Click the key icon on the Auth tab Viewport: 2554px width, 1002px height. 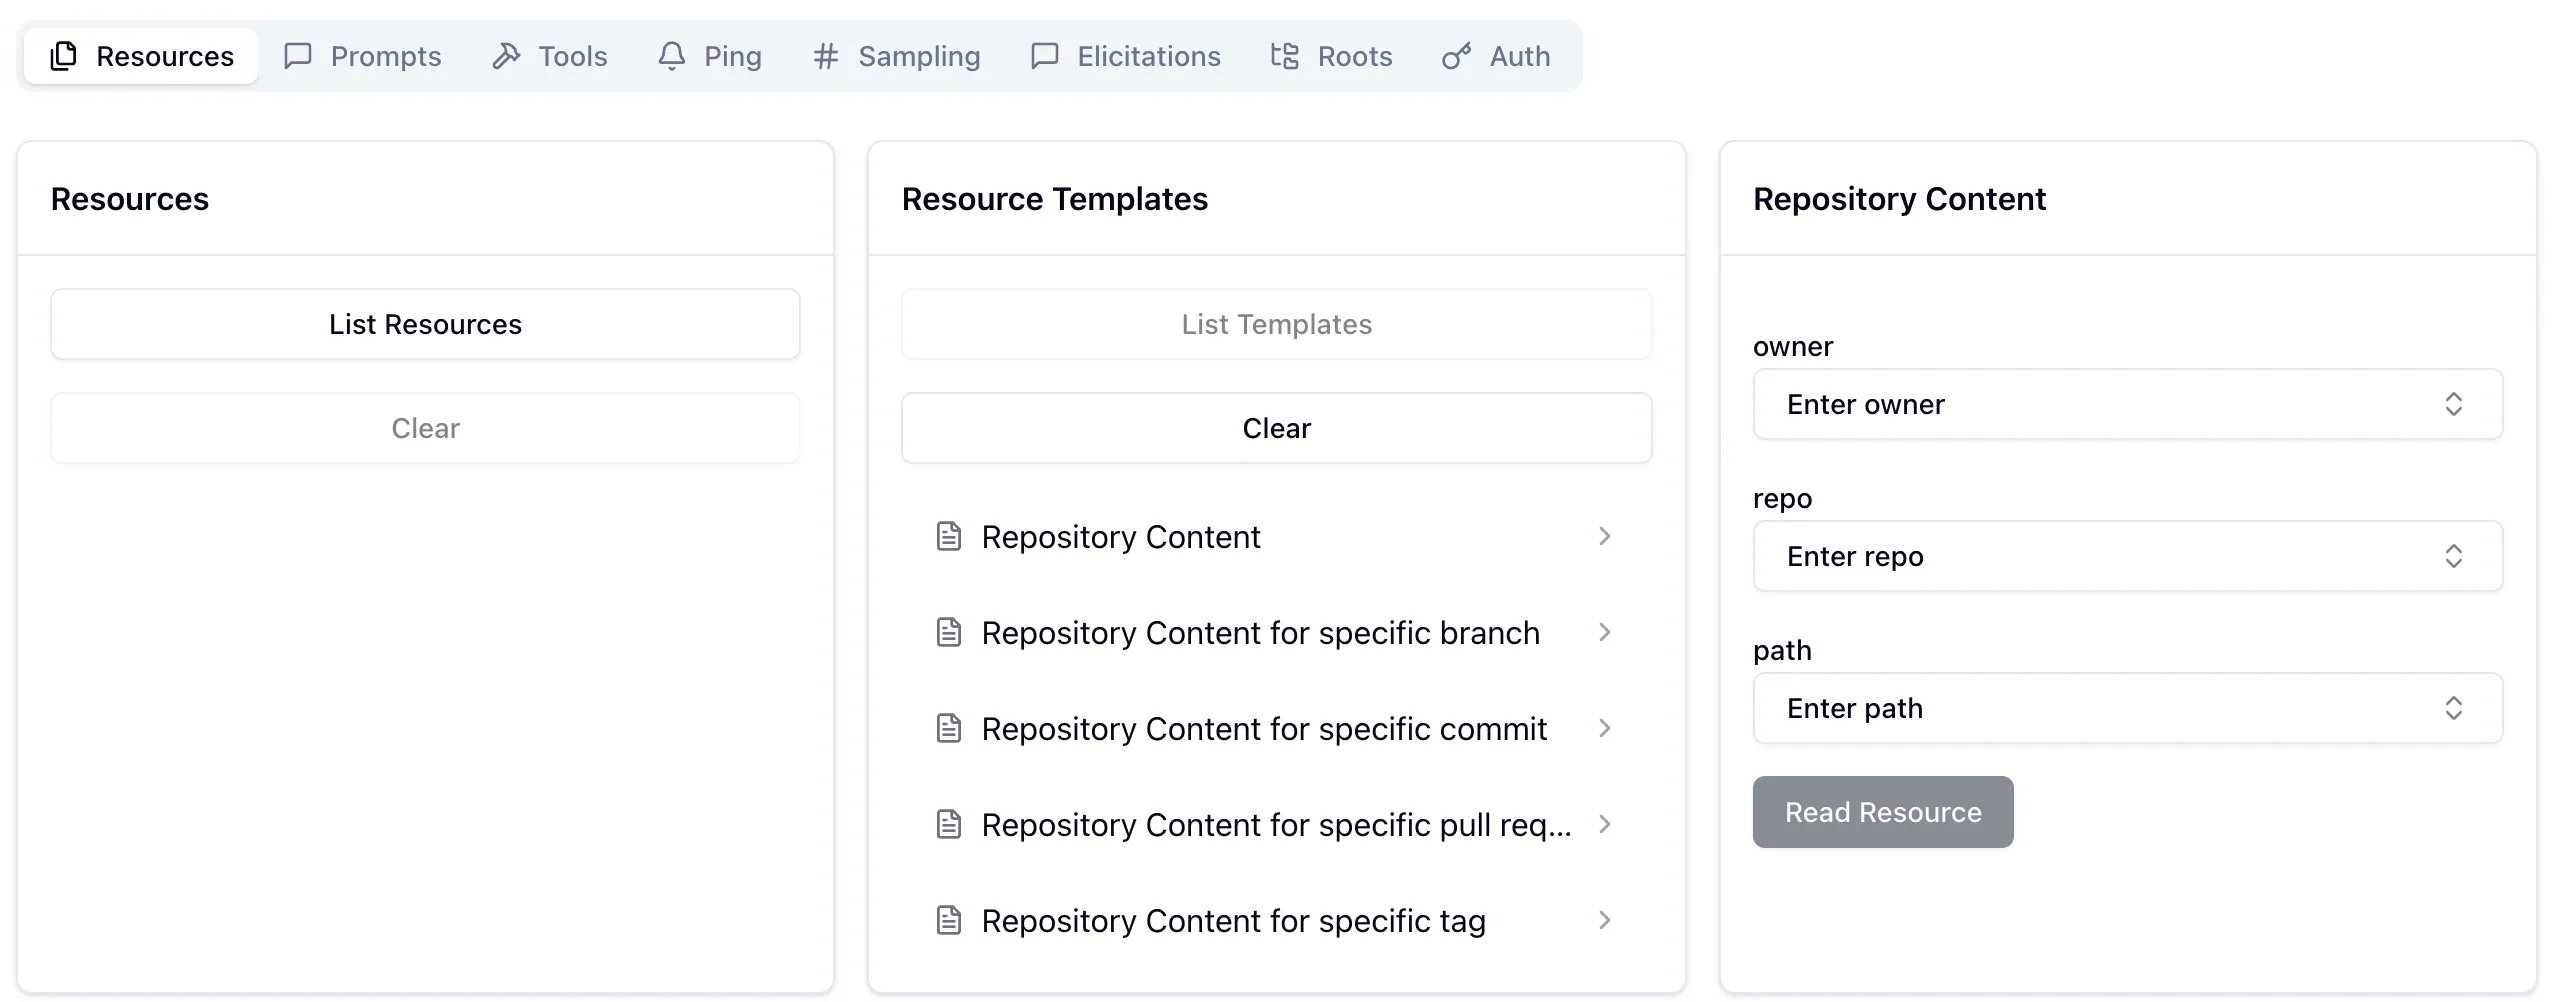(1456, 56)
